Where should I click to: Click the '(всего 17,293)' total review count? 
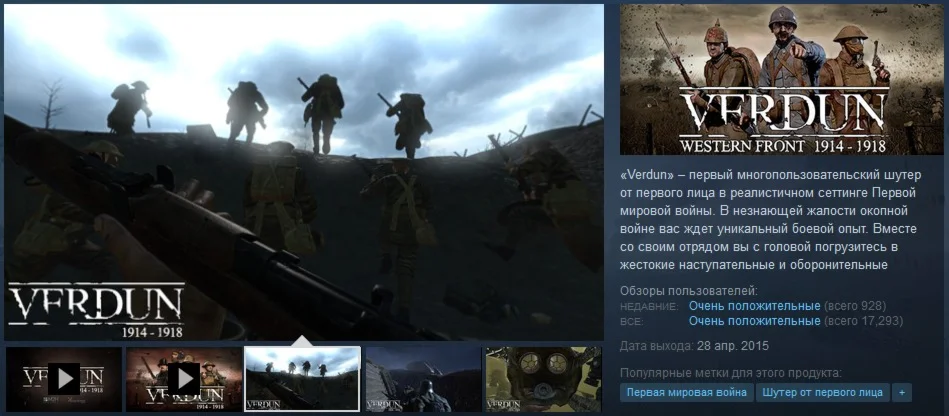[x=864, y=320]
